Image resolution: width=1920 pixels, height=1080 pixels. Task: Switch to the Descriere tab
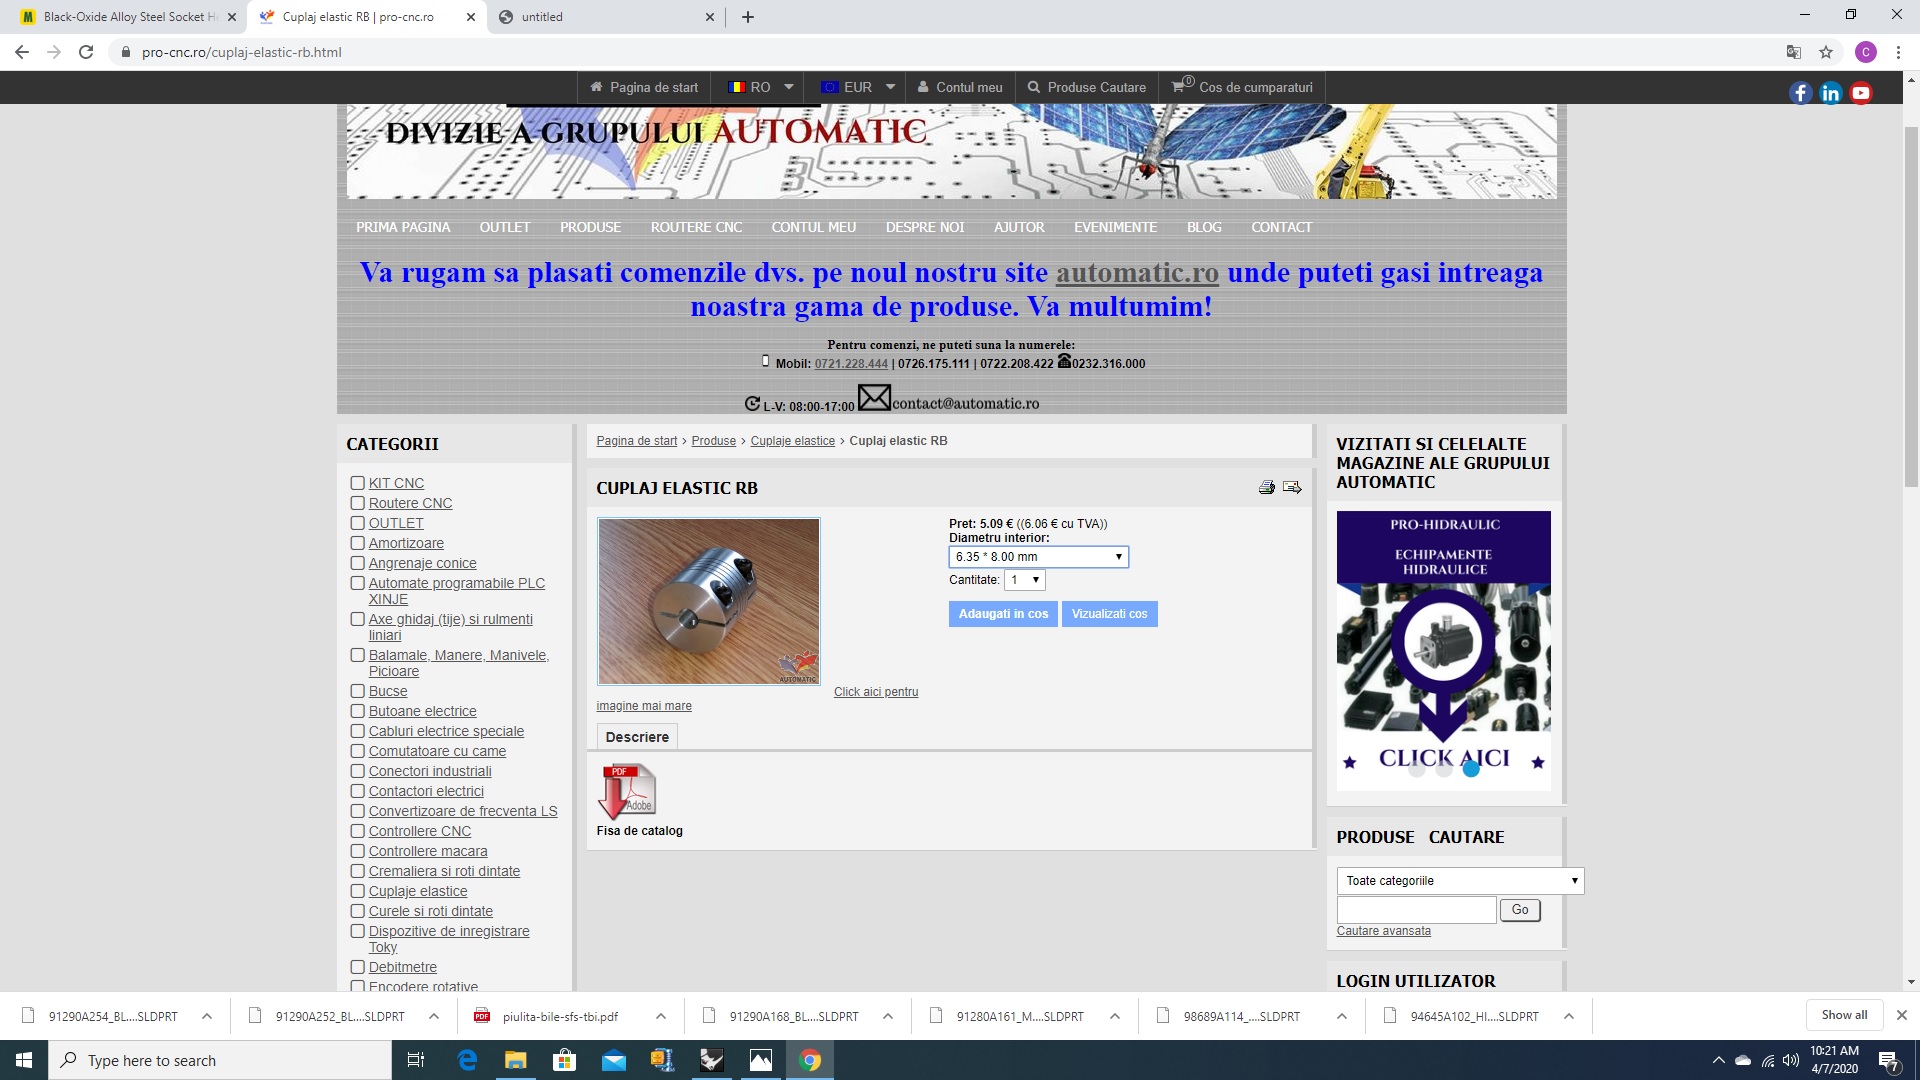click(637, 737)
